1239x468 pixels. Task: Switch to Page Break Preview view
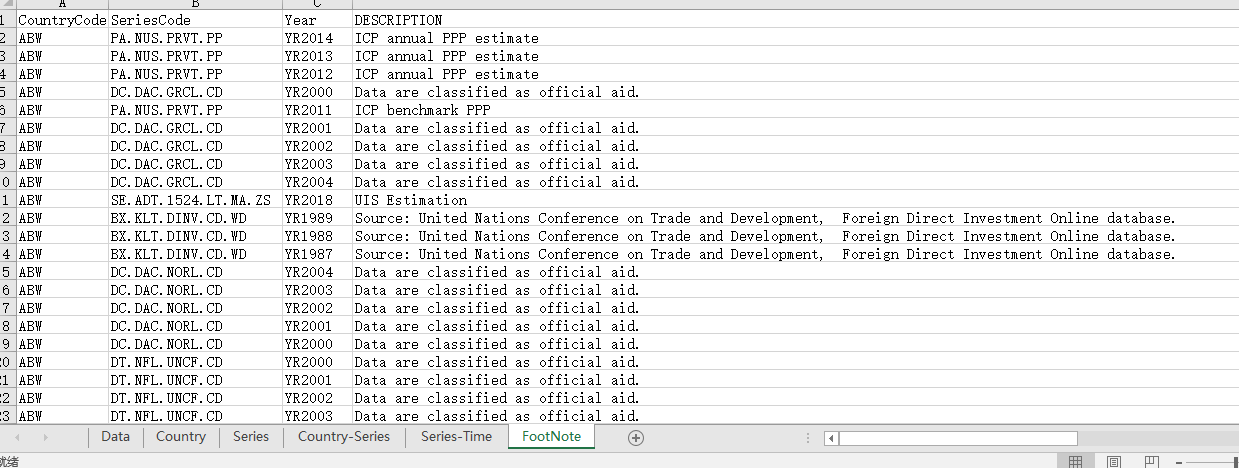point(1151,462)
